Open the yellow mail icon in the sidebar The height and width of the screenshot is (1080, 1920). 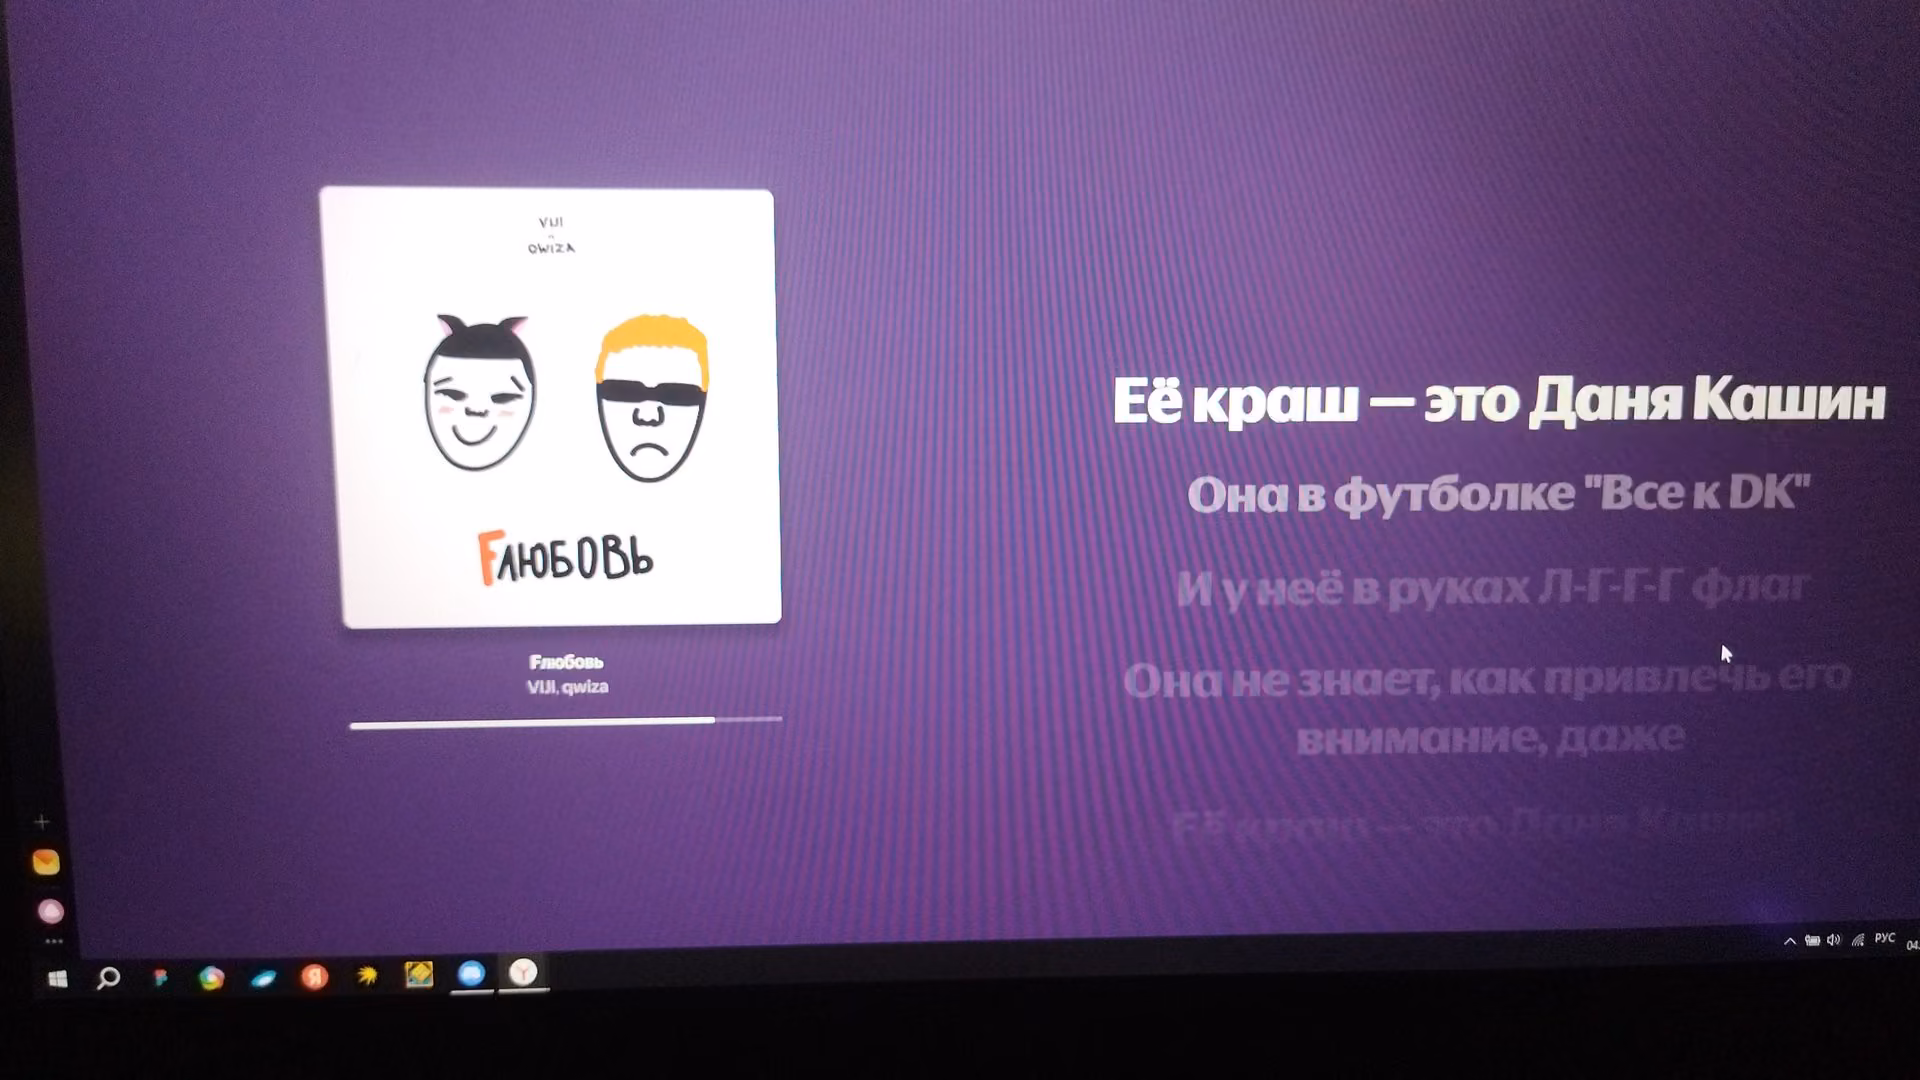click(46, 862)
